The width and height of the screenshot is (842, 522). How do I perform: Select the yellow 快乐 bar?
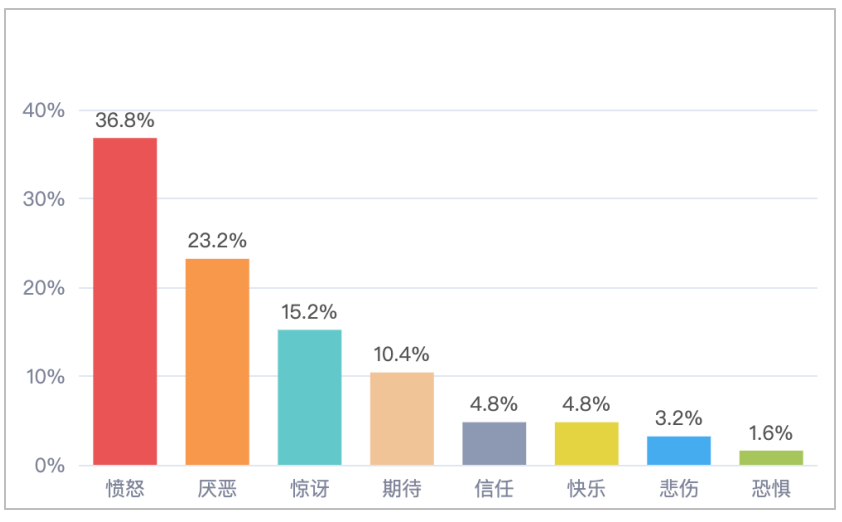(x=586, y=443)
